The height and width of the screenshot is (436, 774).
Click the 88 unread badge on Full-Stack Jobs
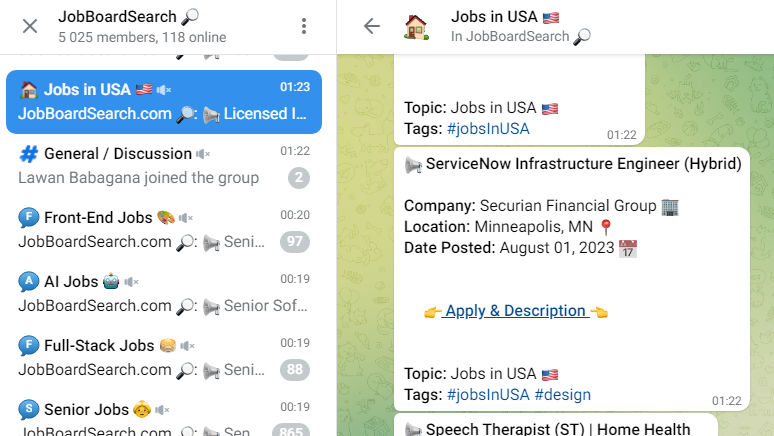[x=295, y=370]
